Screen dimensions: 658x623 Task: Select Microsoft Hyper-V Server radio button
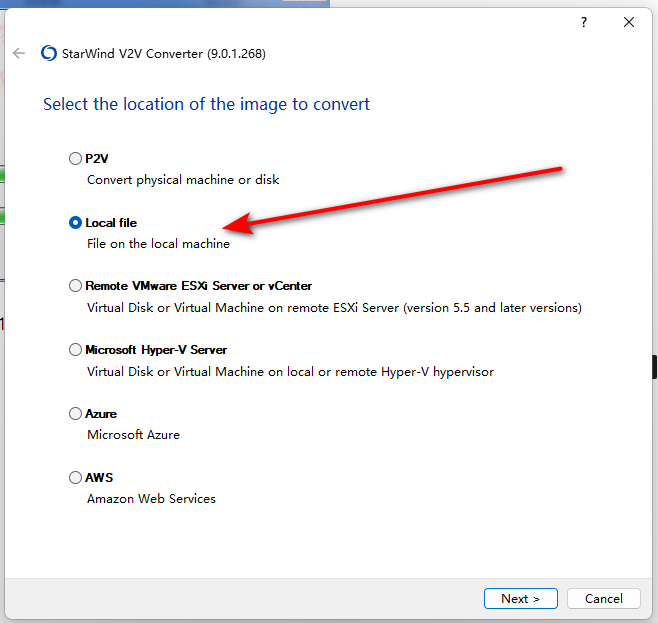(75, 349)
